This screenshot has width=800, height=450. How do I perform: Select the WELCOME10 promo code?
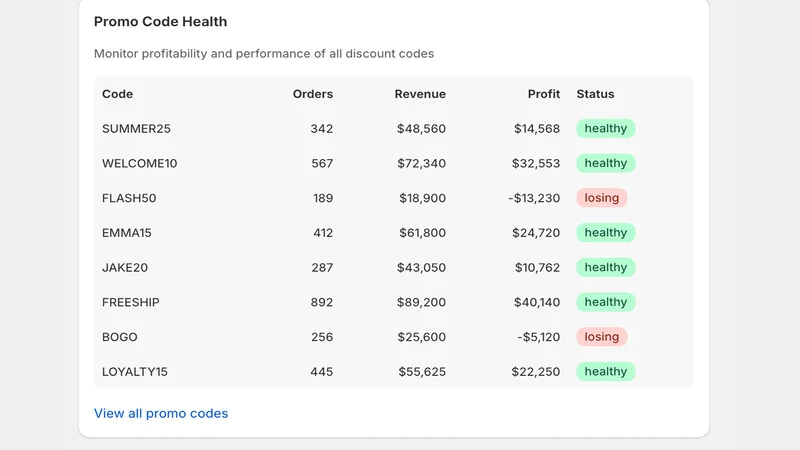pos(139,163)
